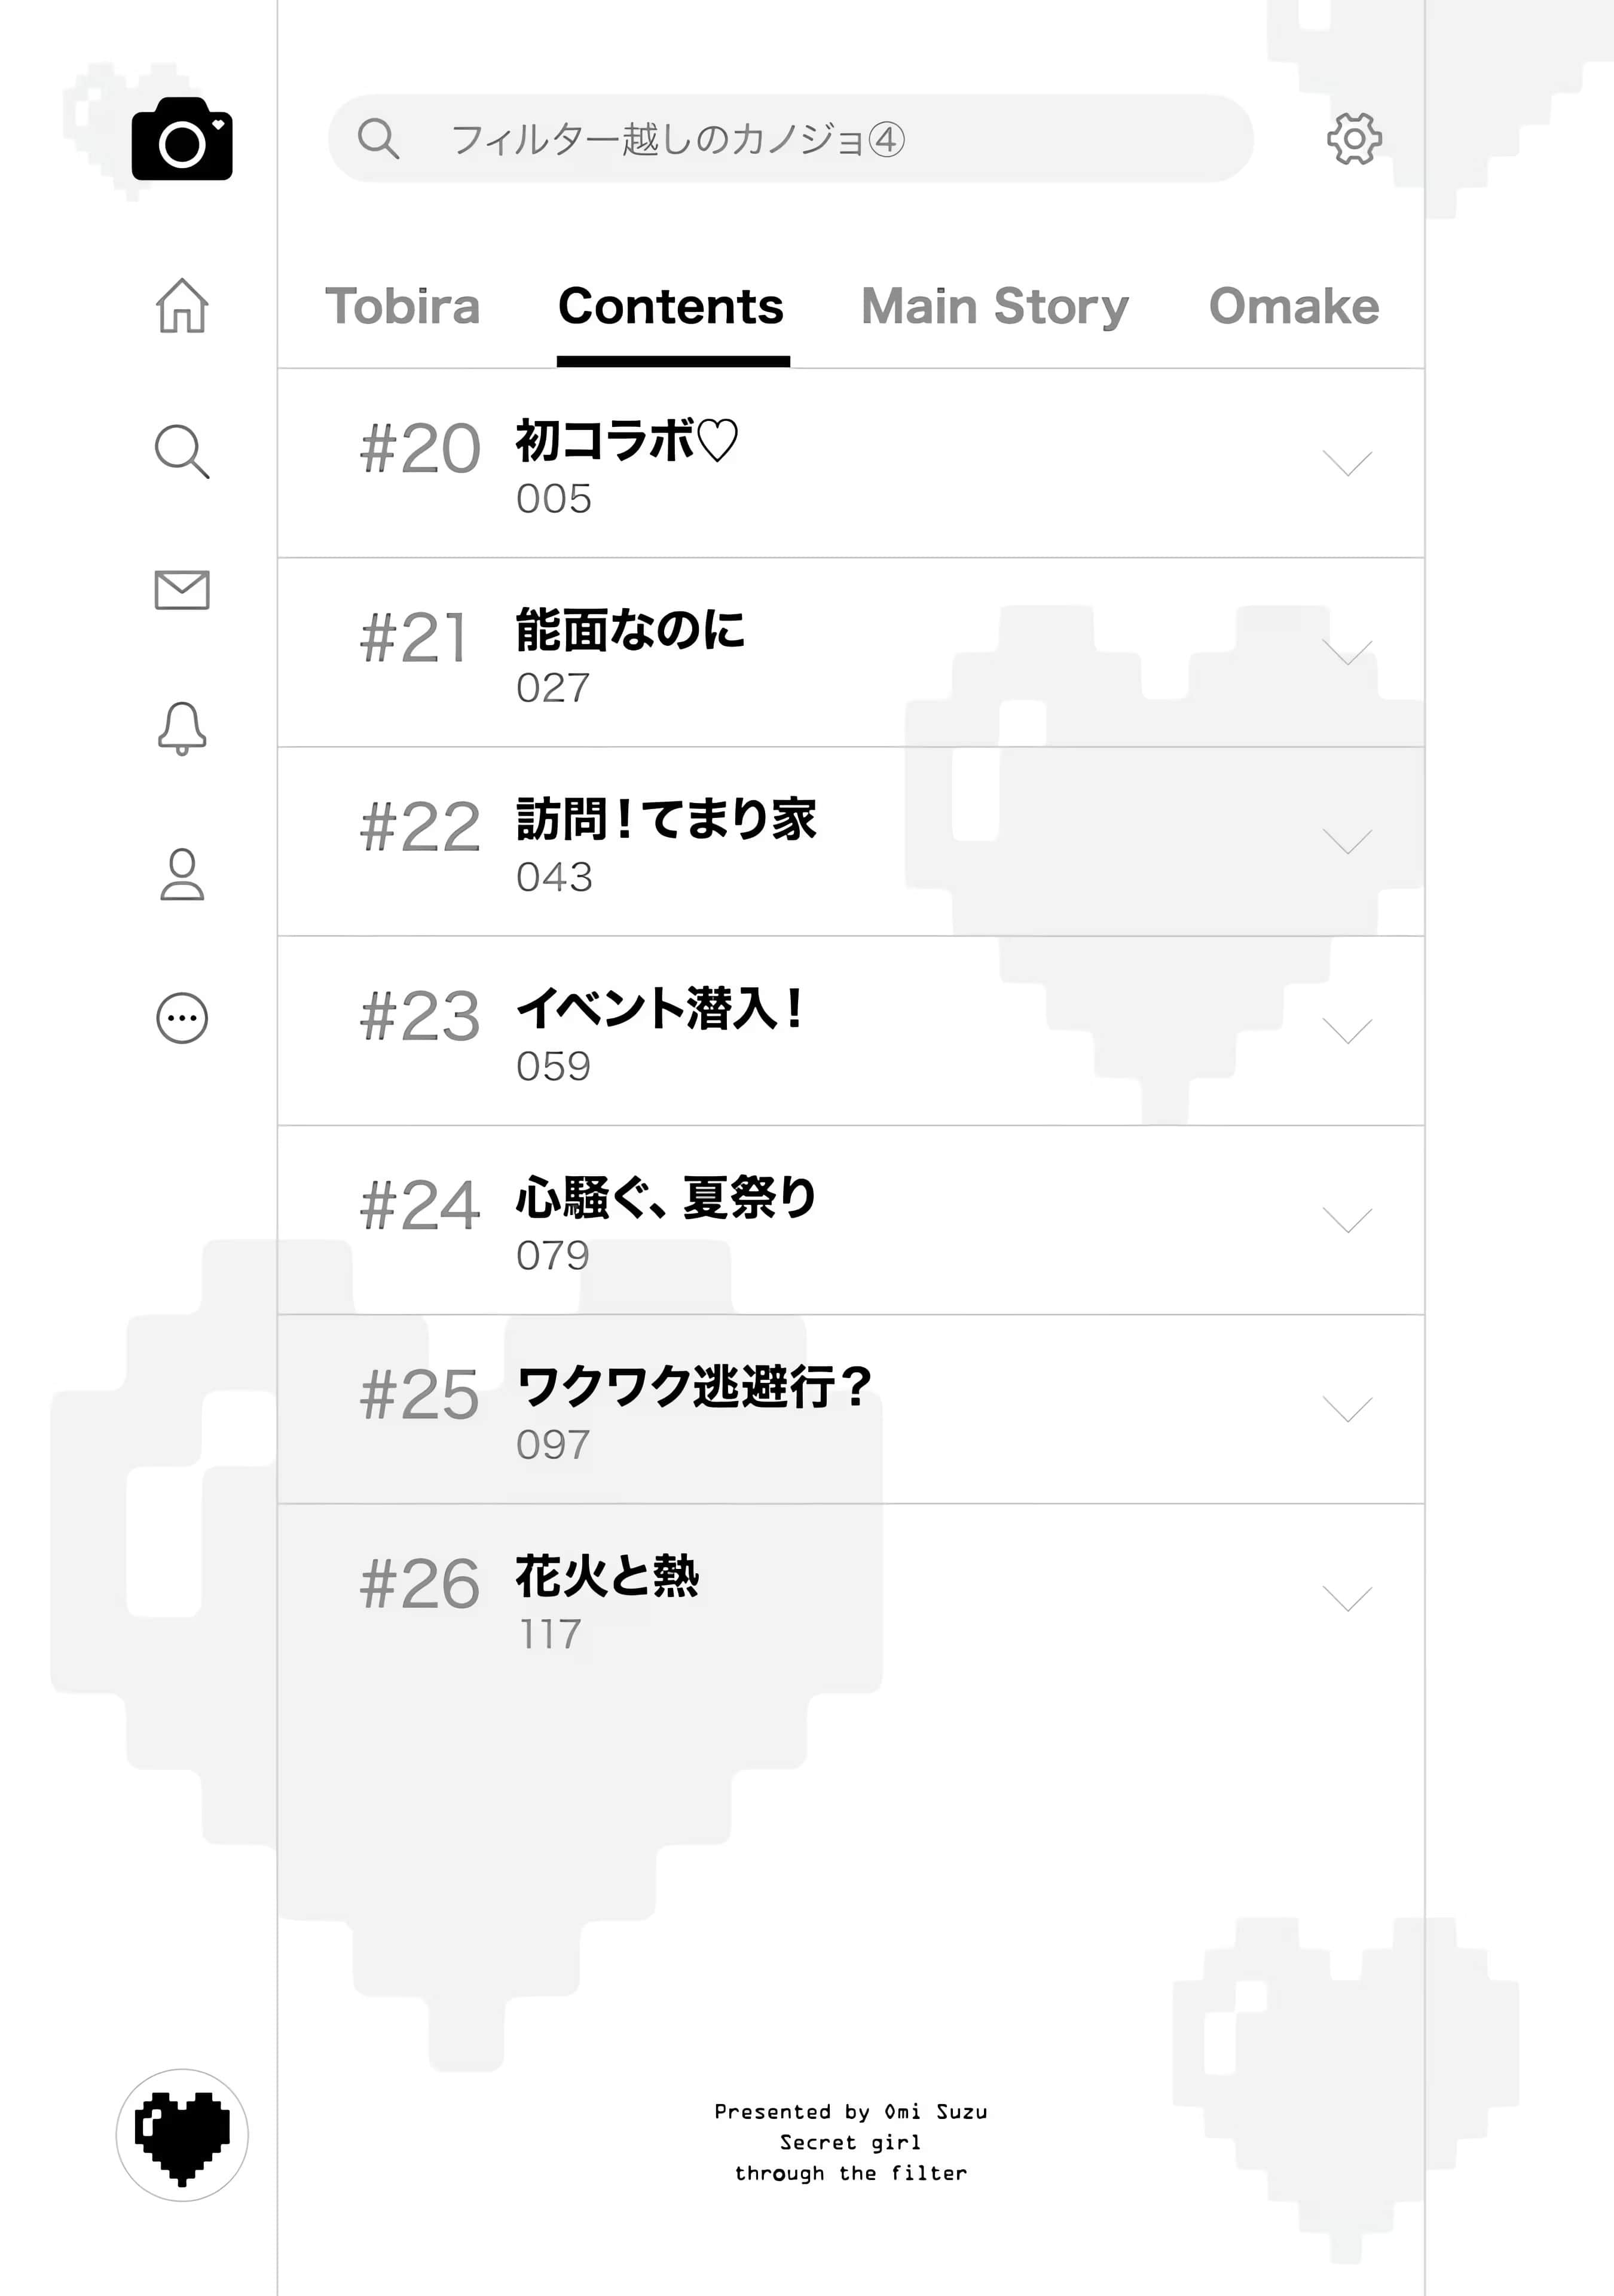1614x2296 pixels.
Task: Expand chapter #24 心騒ぐ、夏祭り chevron
Action: pyautogui.click(x=1346, y=1220)
